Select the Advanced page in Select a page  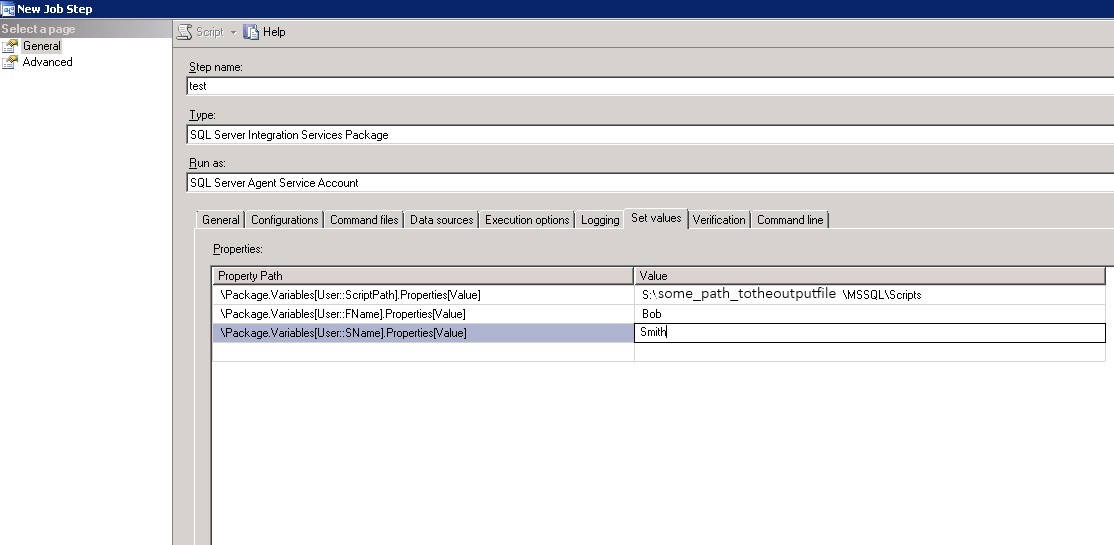point(48,63)
